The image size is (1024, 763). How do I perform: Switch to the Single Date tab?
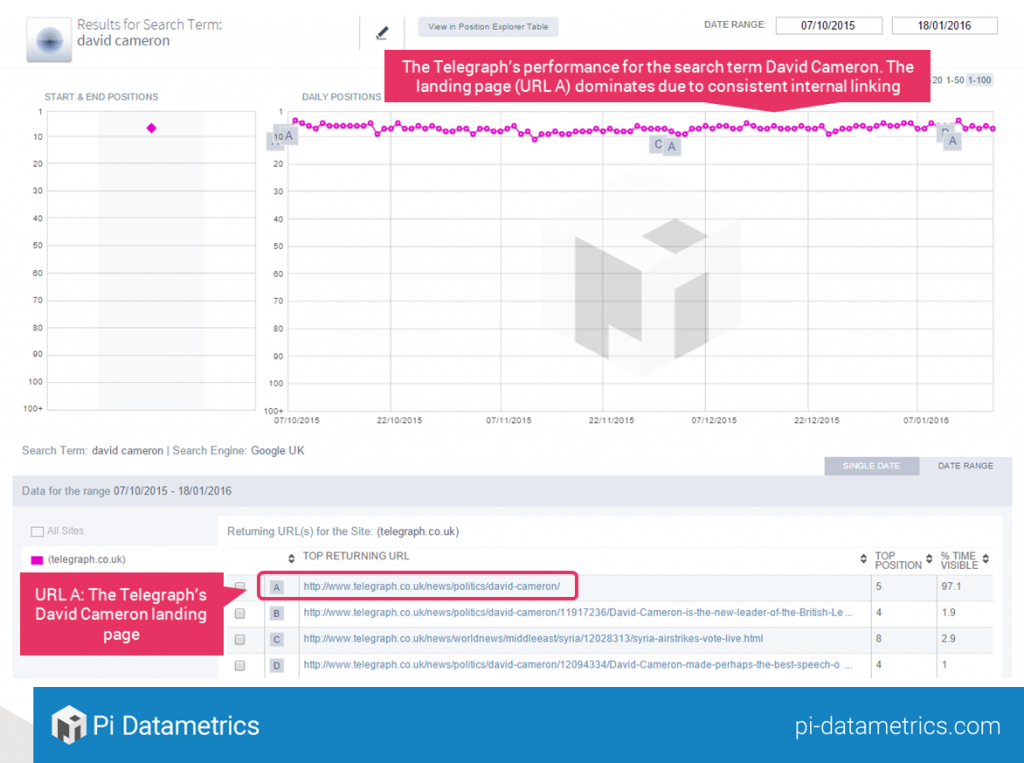click(x=871, y=466)
